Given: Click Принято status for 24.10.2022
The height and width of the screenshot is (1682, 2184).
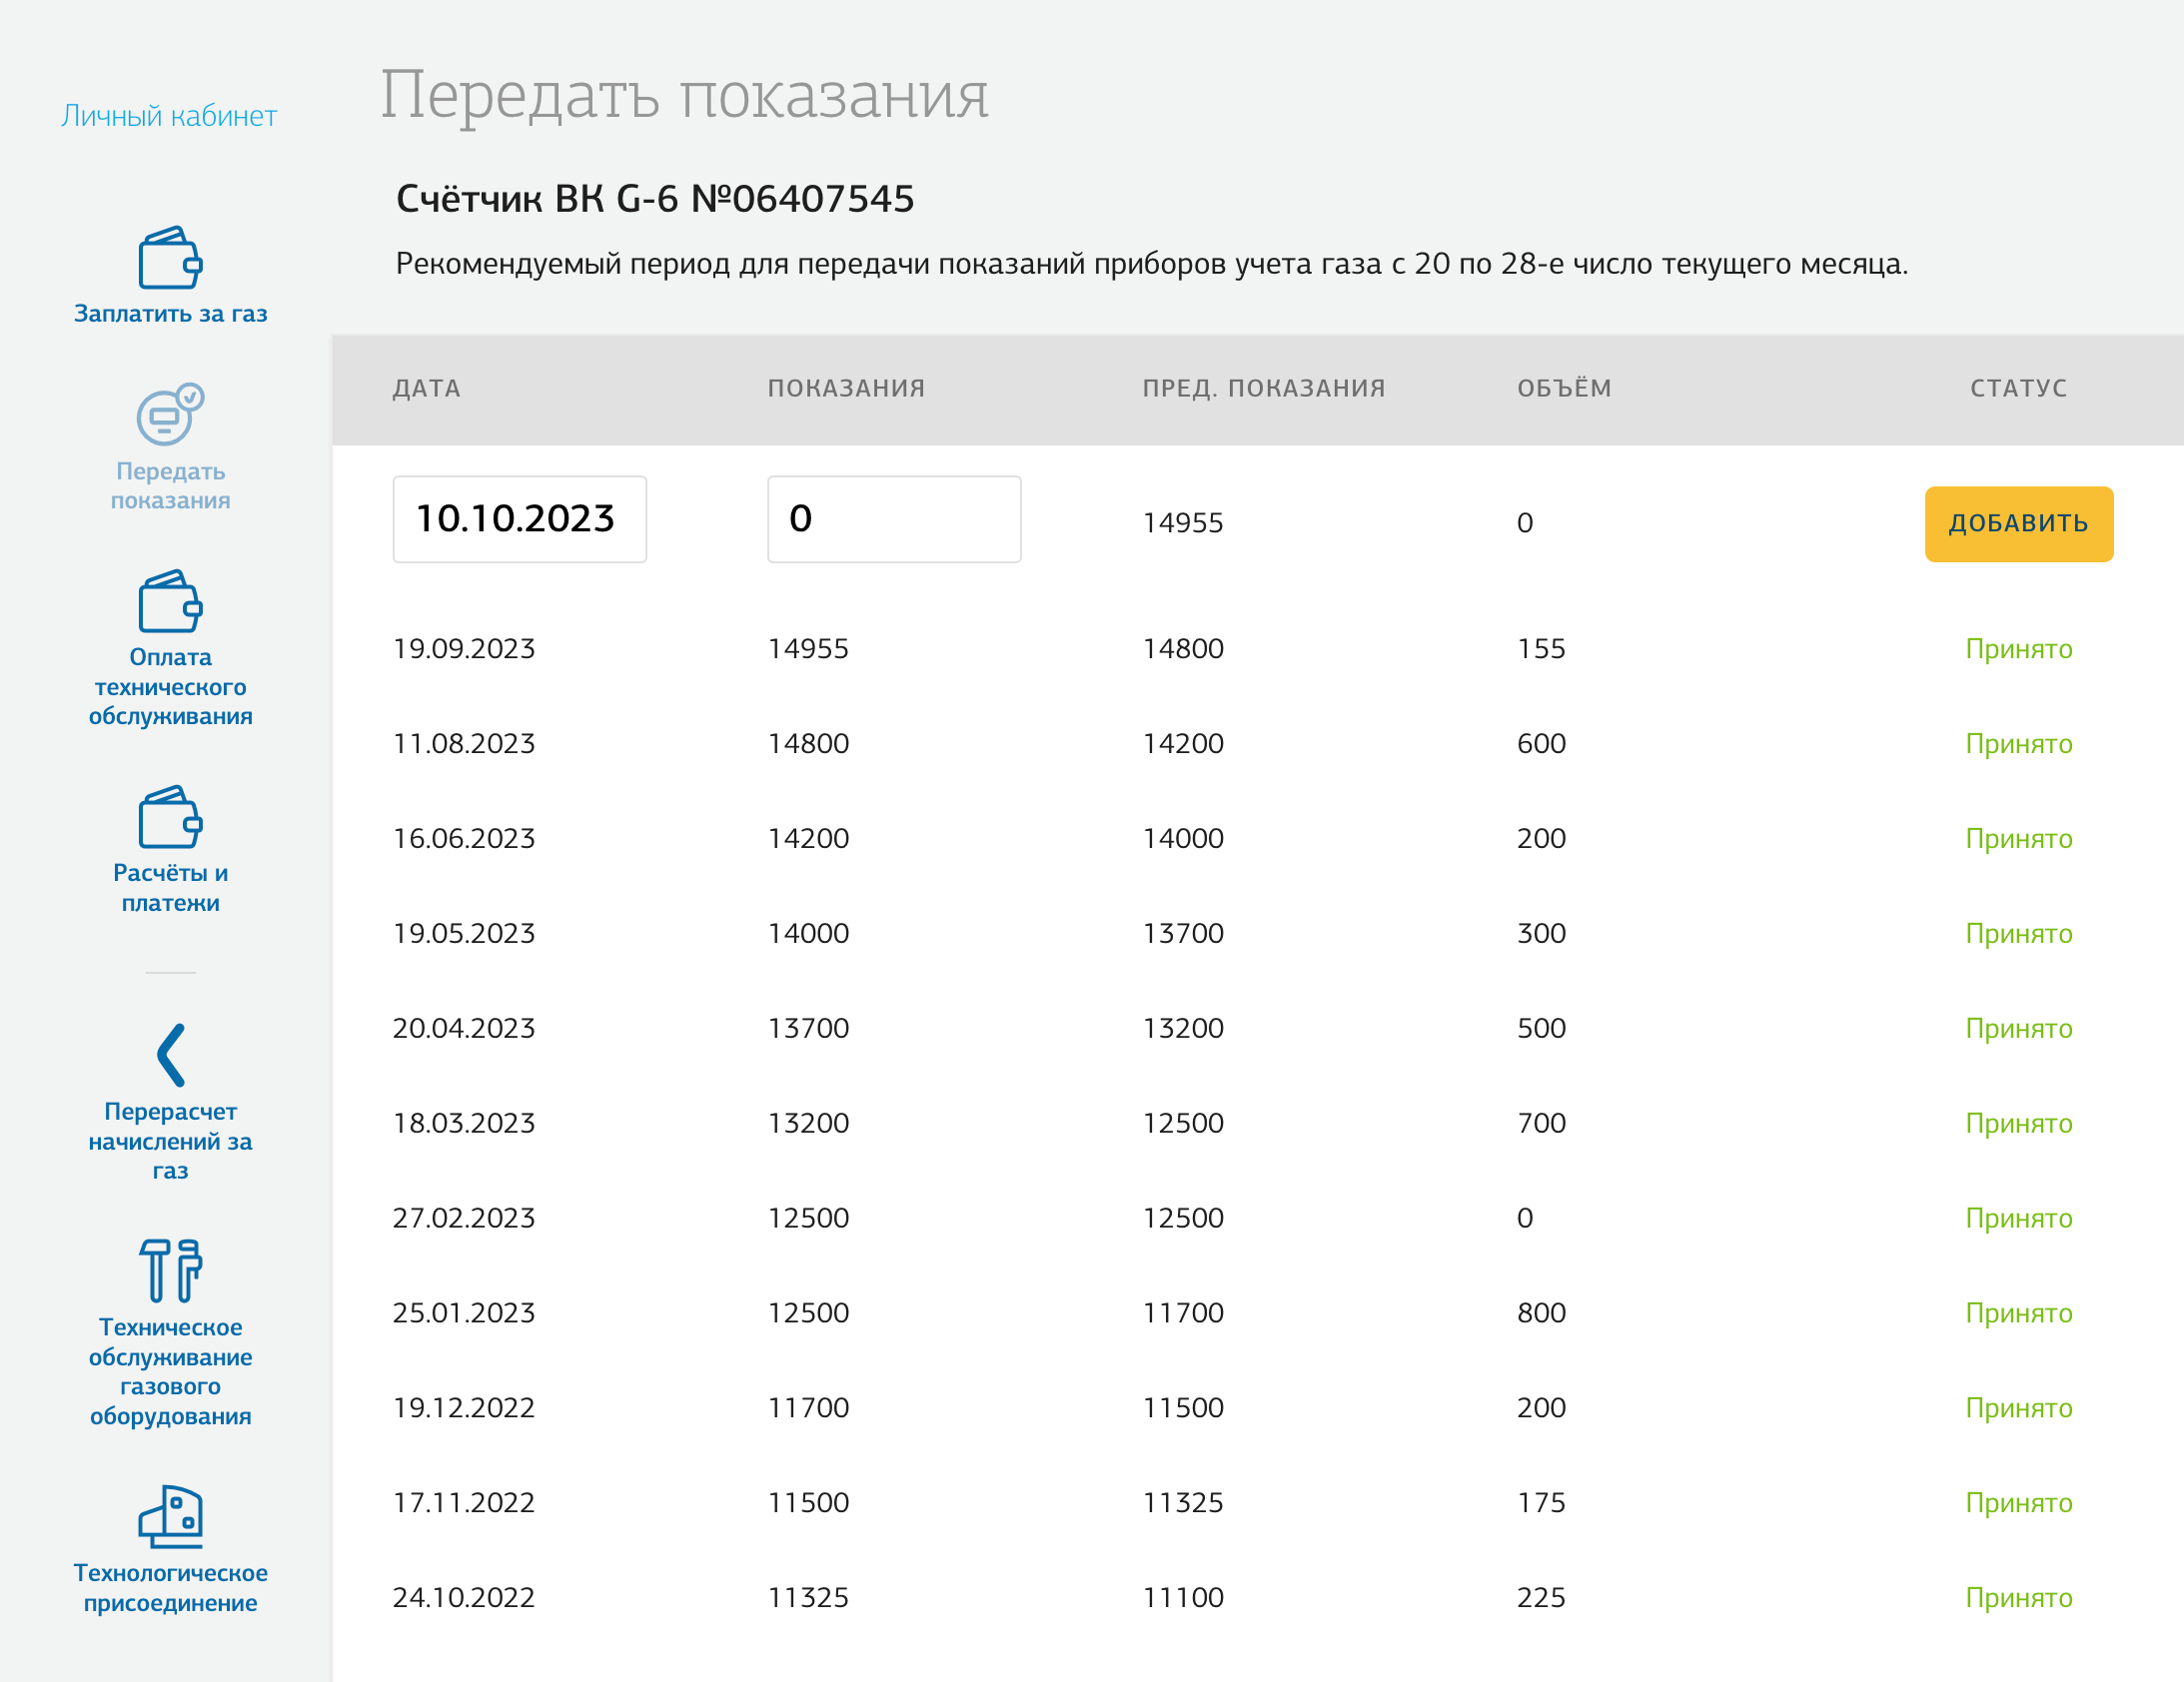Looking at the screenshot, I should coord(2019,1598).
